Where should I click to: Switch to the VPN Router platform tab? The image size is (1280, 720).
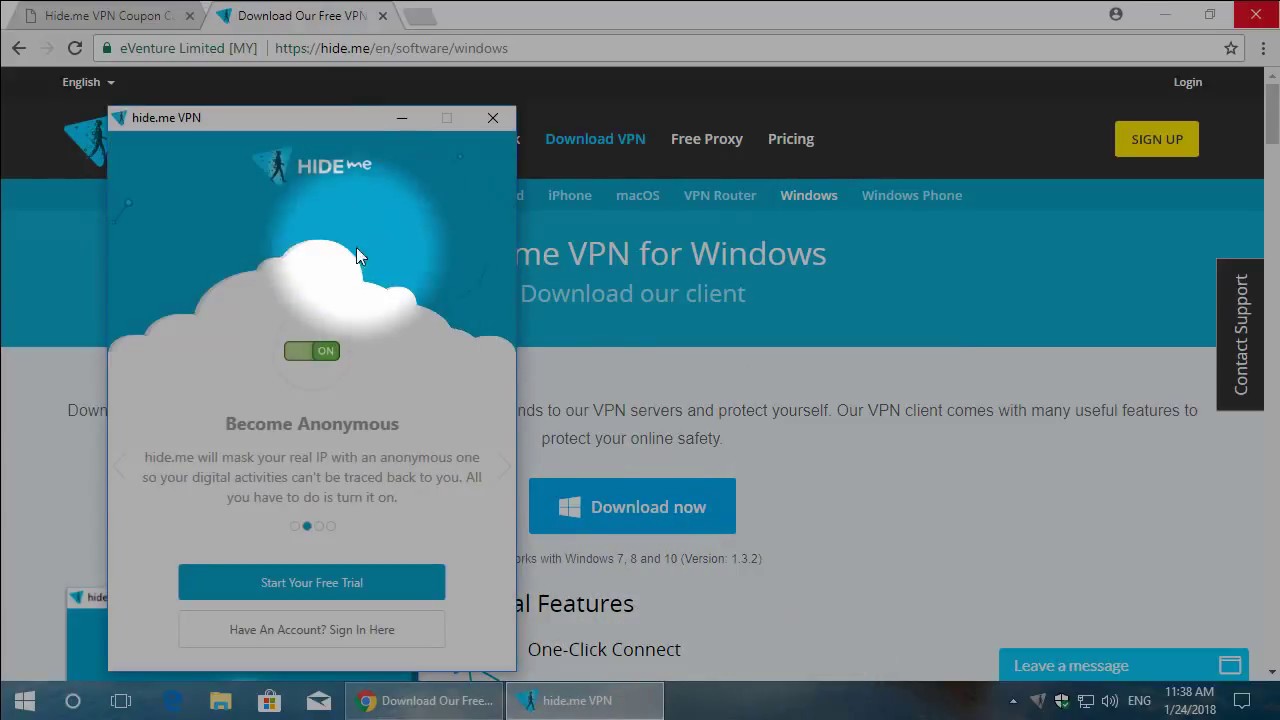pyautogui.click(x=720, y=195)
